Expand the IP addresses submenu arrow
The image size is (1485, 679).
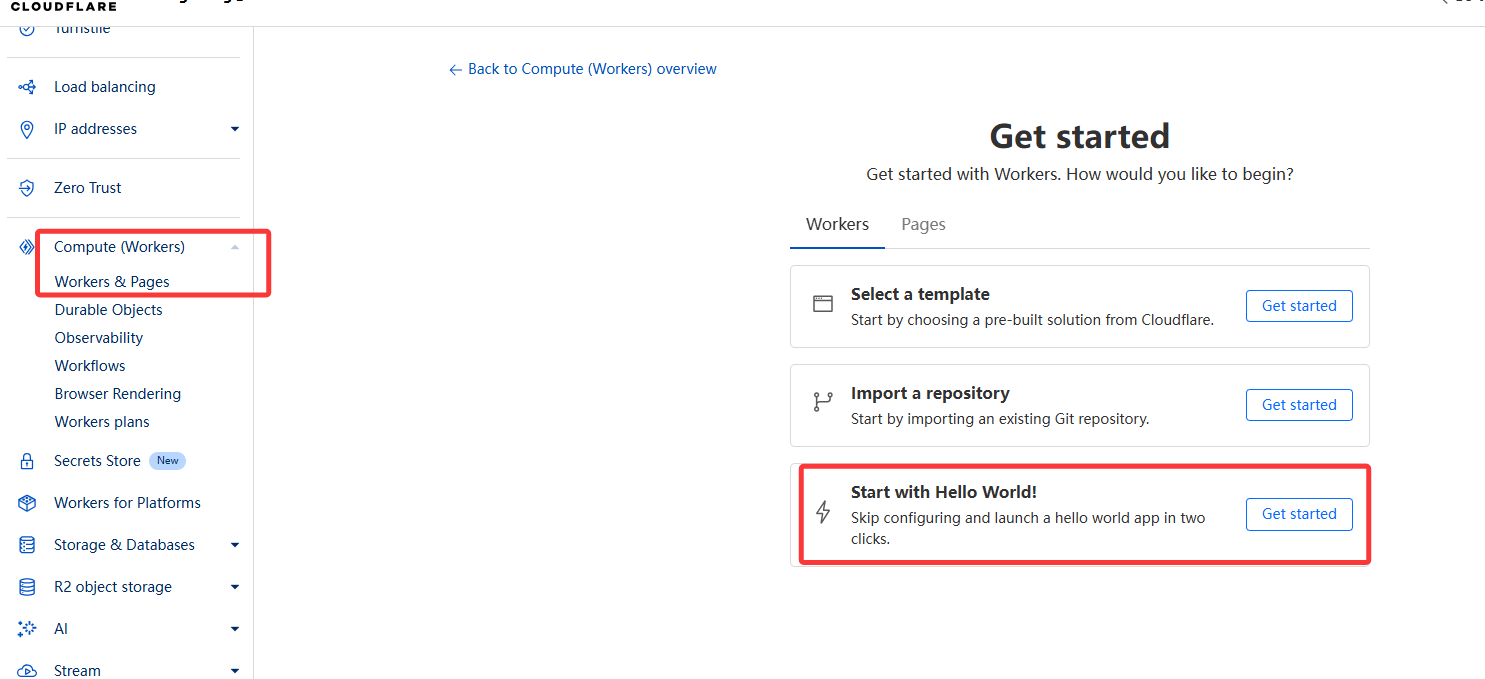click(235, 129)
